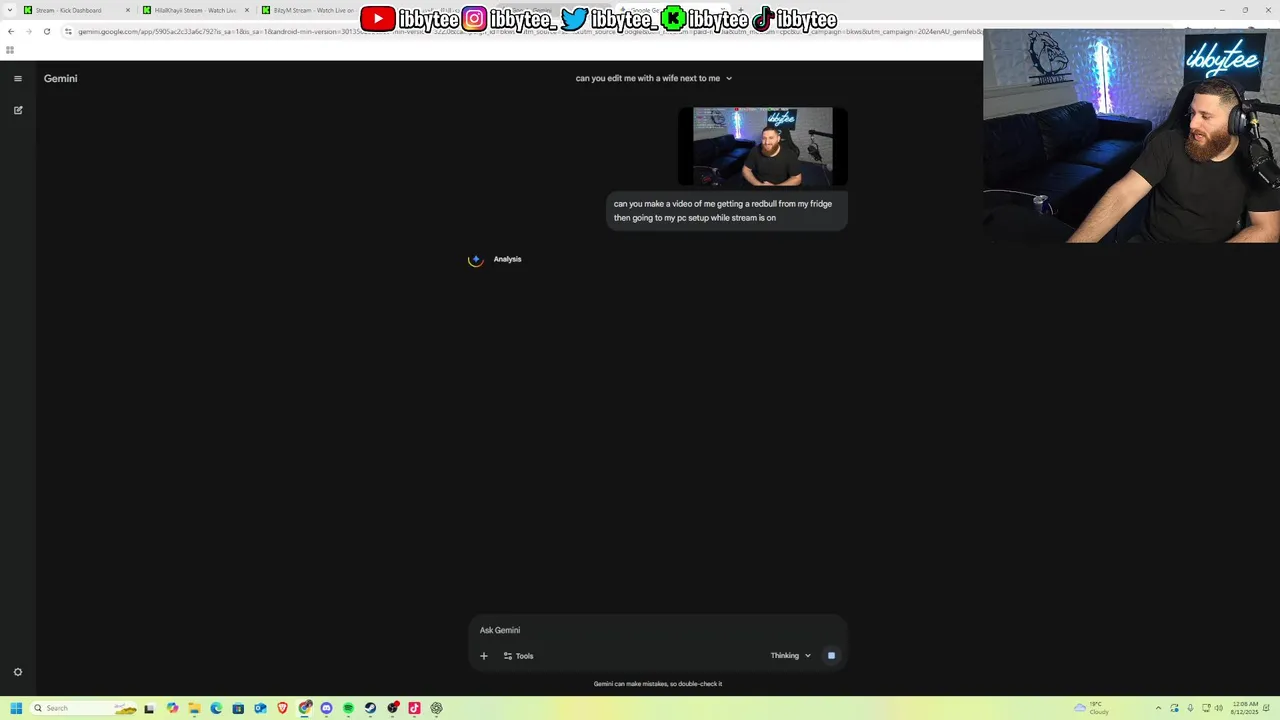1280x720 pixels.
Task: Open the clock showing 12:08 AM
Action: pos(1245,708)
